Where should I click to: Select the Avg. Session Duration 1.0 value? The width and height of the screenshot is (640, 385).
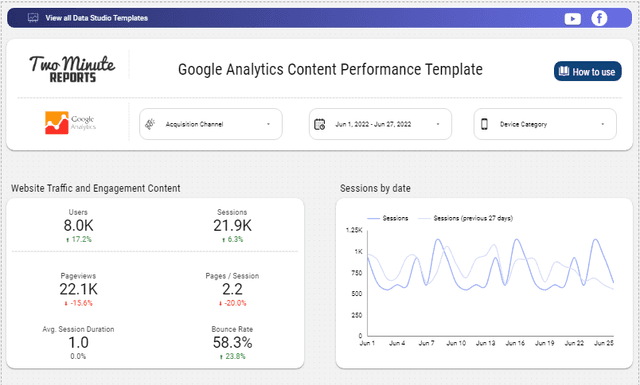pos(78,343)
